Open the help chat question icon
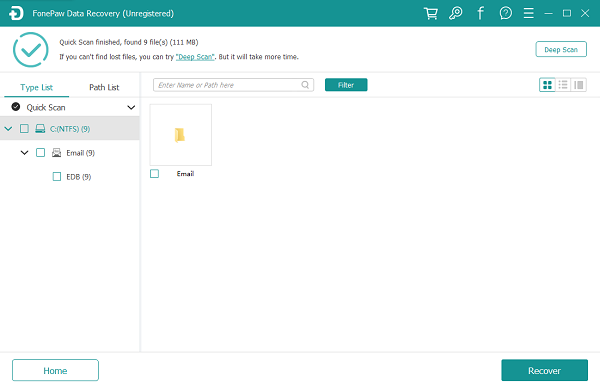 [x=505, y=13]
